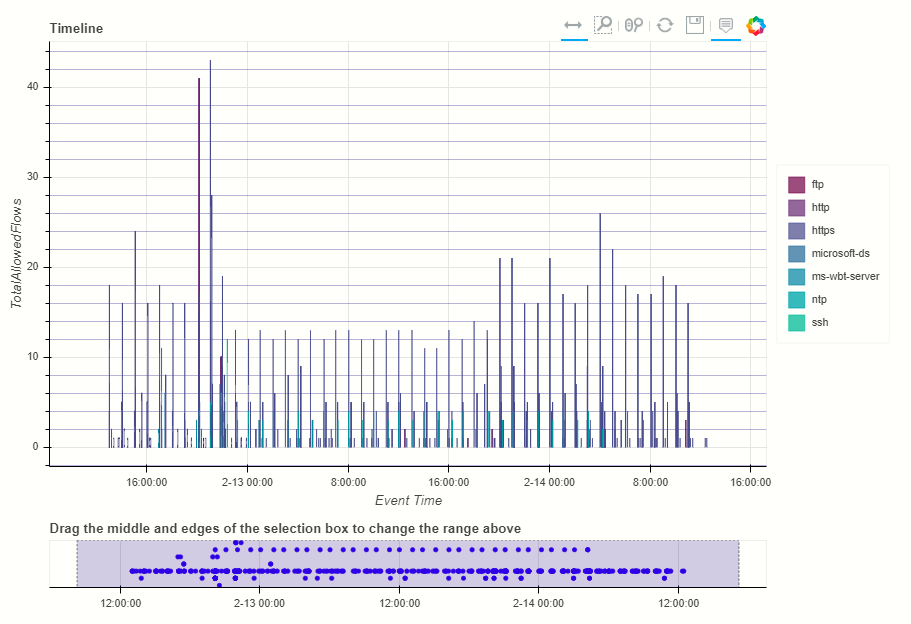The image size is (911, 624).
Task: Select the http legend label
Action: [820, 207]
